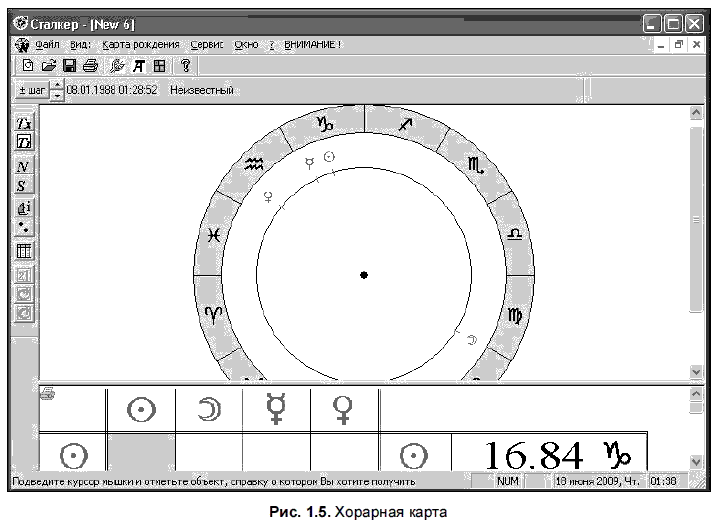Select the Tx tool in left sidebar
The width and height of the screenshot is (722, 526).
pyautogui.click(x=25, y=124)
